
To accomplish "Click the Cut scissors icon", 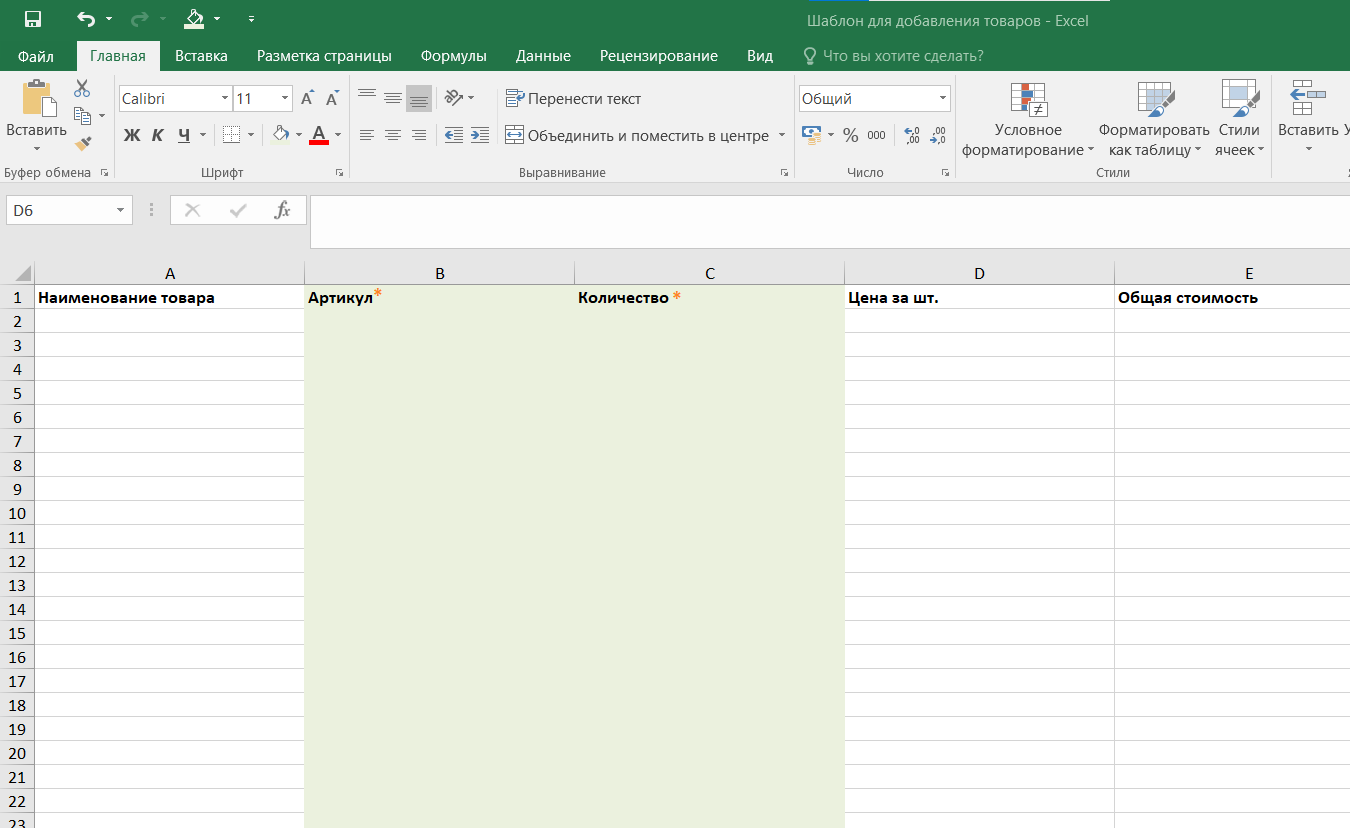I will coord(82,89).
